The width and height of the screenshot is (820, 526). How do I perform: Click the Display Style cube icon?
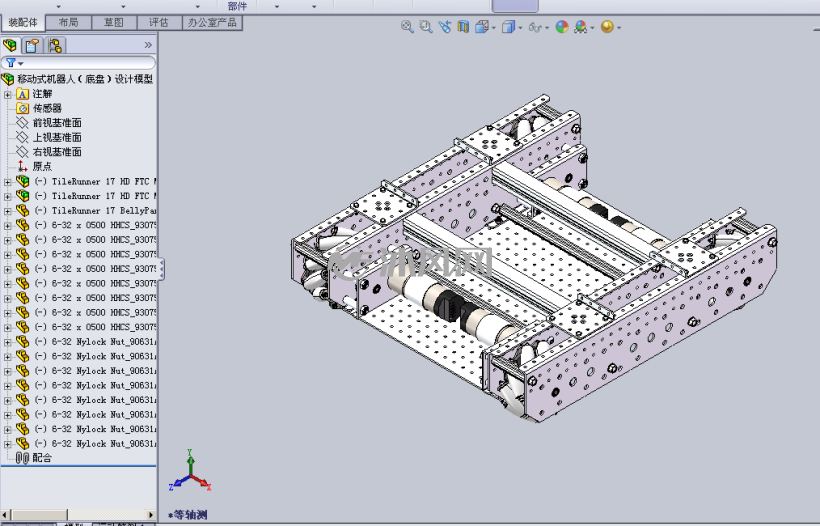(508, 27)
